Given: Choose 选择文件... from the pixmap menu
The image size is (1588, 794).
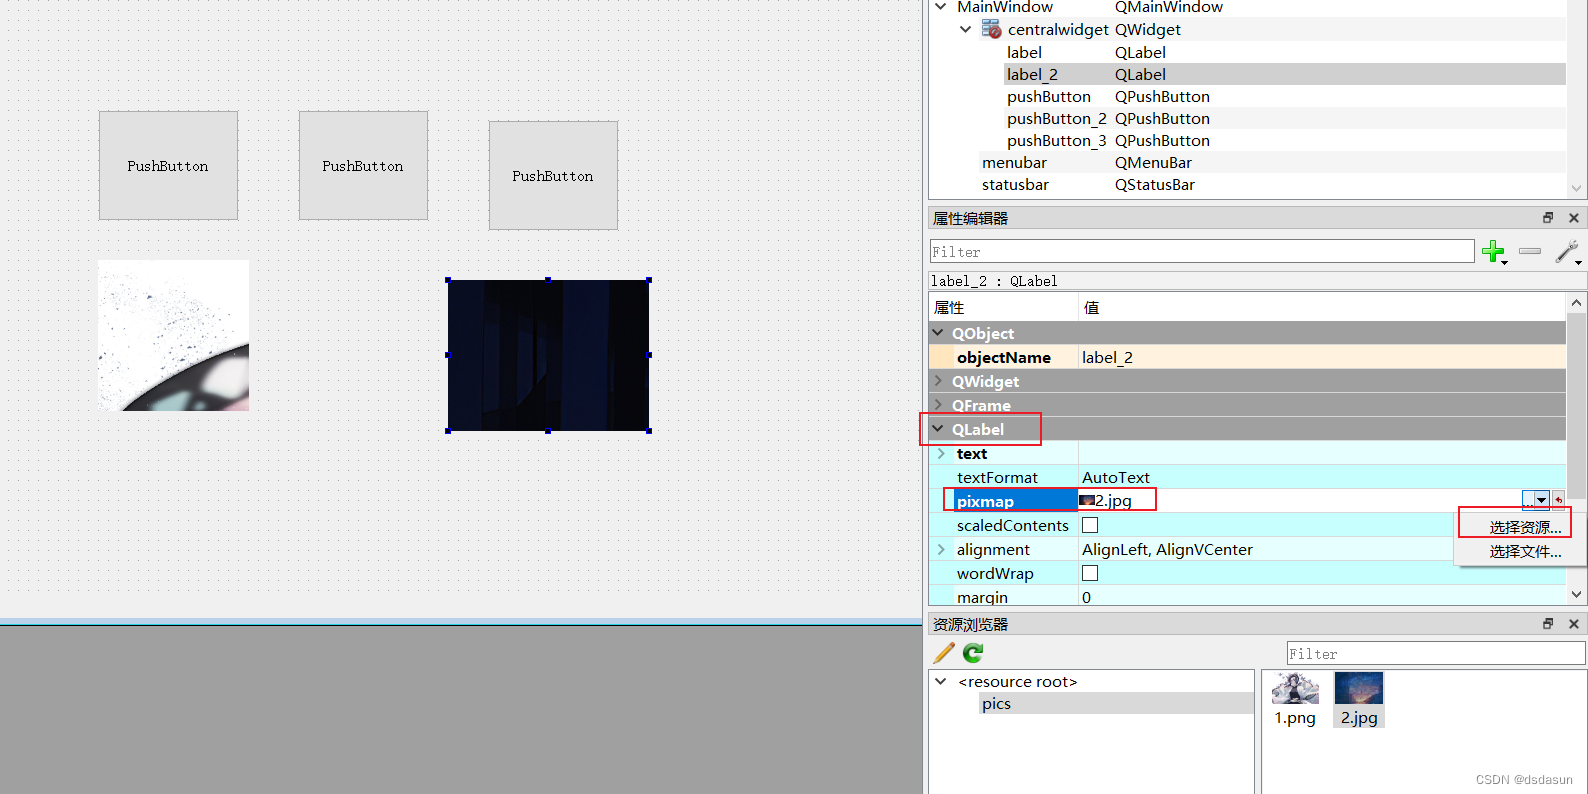Looking at the screenshot, I should point(1525,551).
